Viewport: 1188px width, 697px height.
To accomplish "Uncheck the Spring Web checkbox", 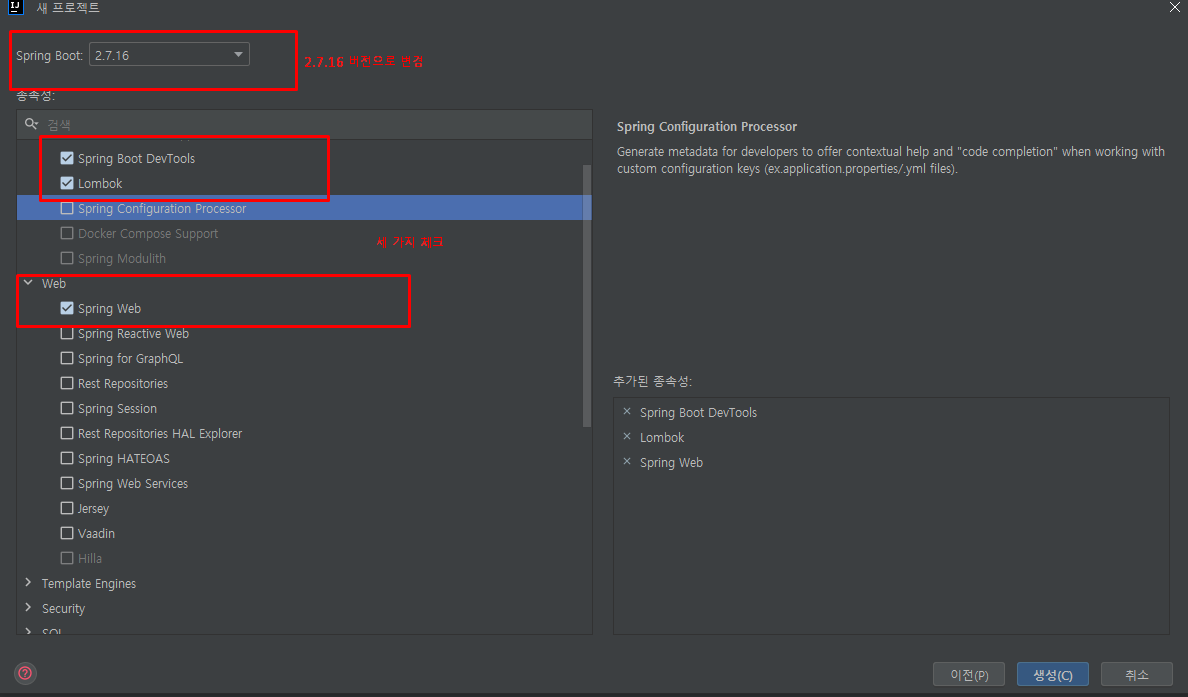I will [x=67, y=308].
